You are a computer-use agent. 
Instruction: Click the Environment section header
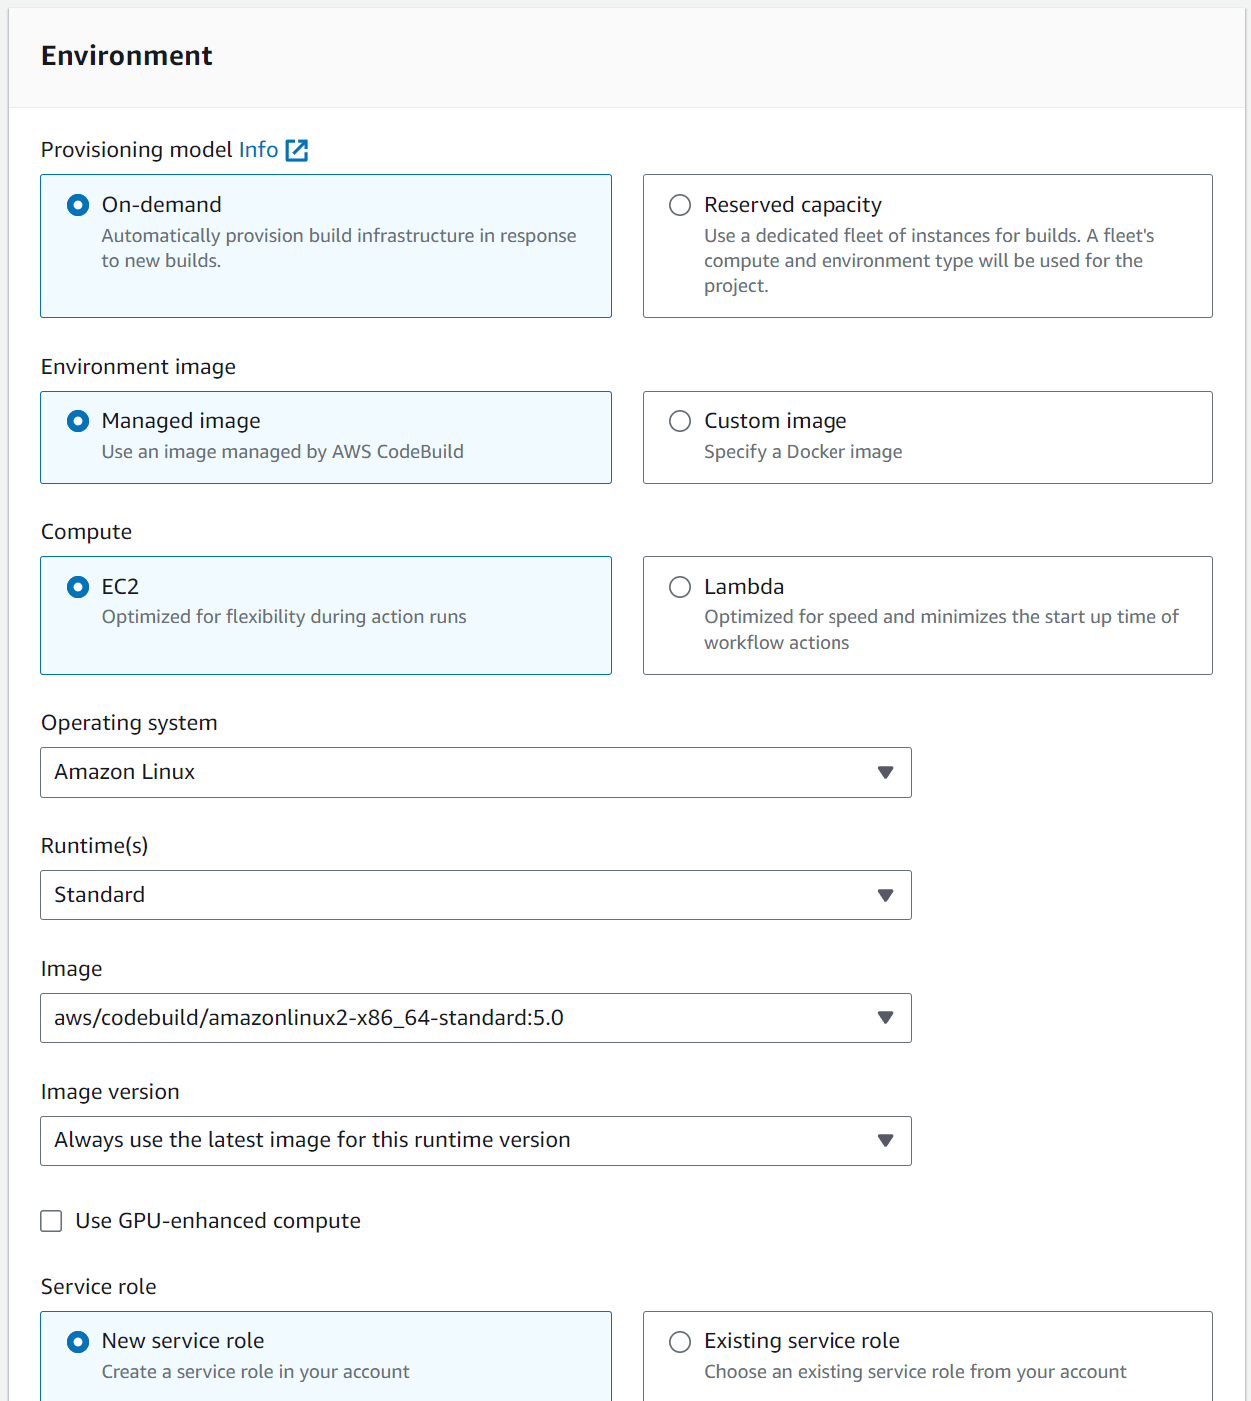[x=127, y=56]
